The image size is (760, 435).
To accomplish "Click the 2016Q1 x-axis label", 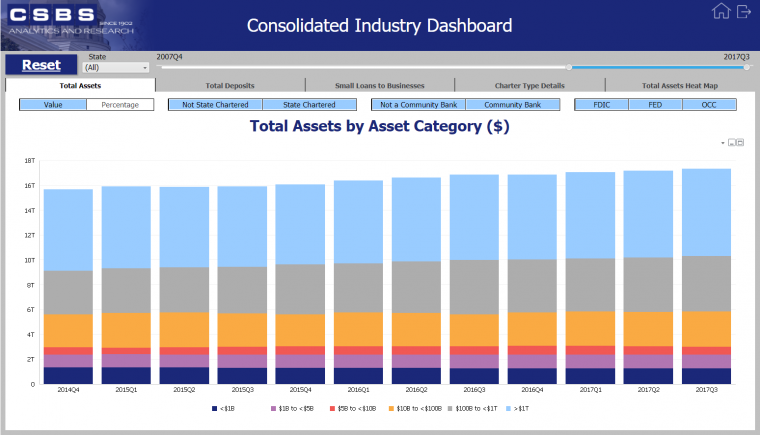I will [x=358, y=390].
